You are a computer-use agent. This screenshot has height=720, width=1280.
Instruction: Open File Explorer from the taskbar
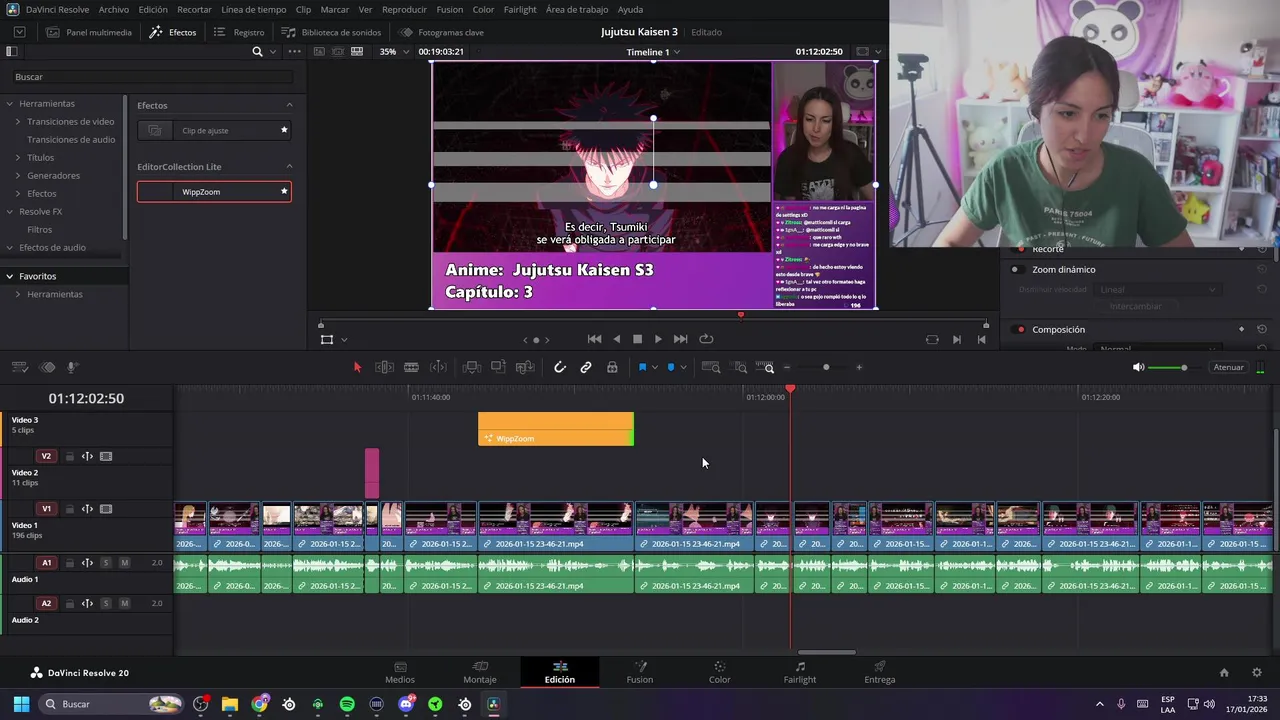click(230, 704)
